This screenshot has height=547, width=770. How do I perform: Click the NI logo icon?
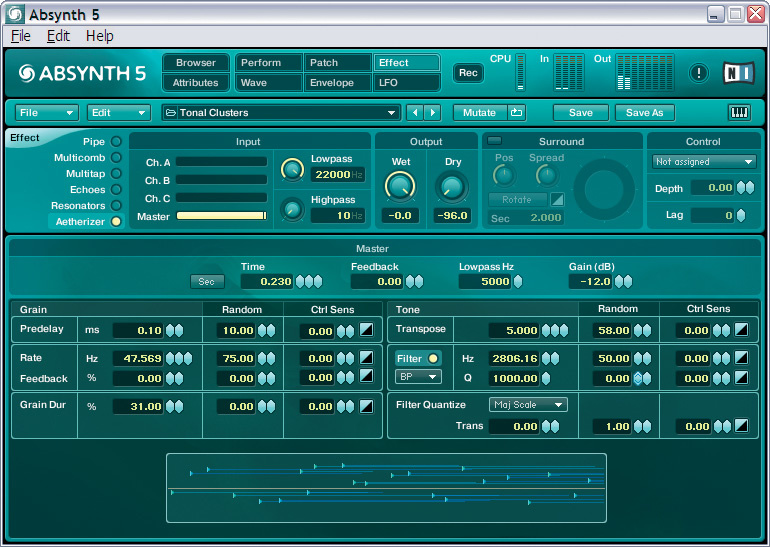[738, 73]
